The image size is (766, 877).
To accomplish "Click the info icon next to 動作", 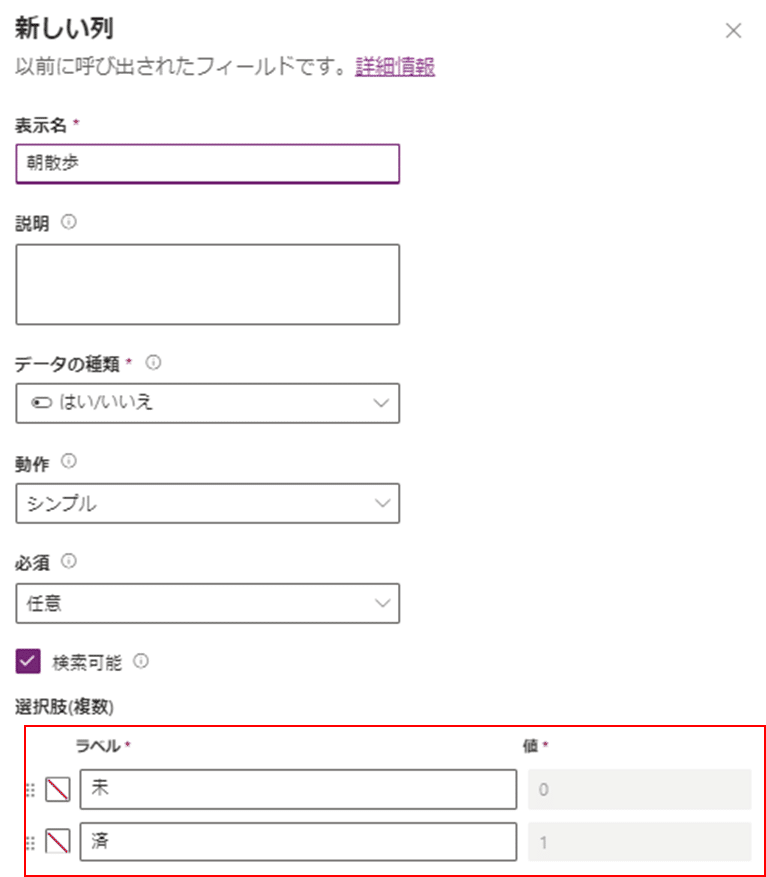I will point(68,461).
